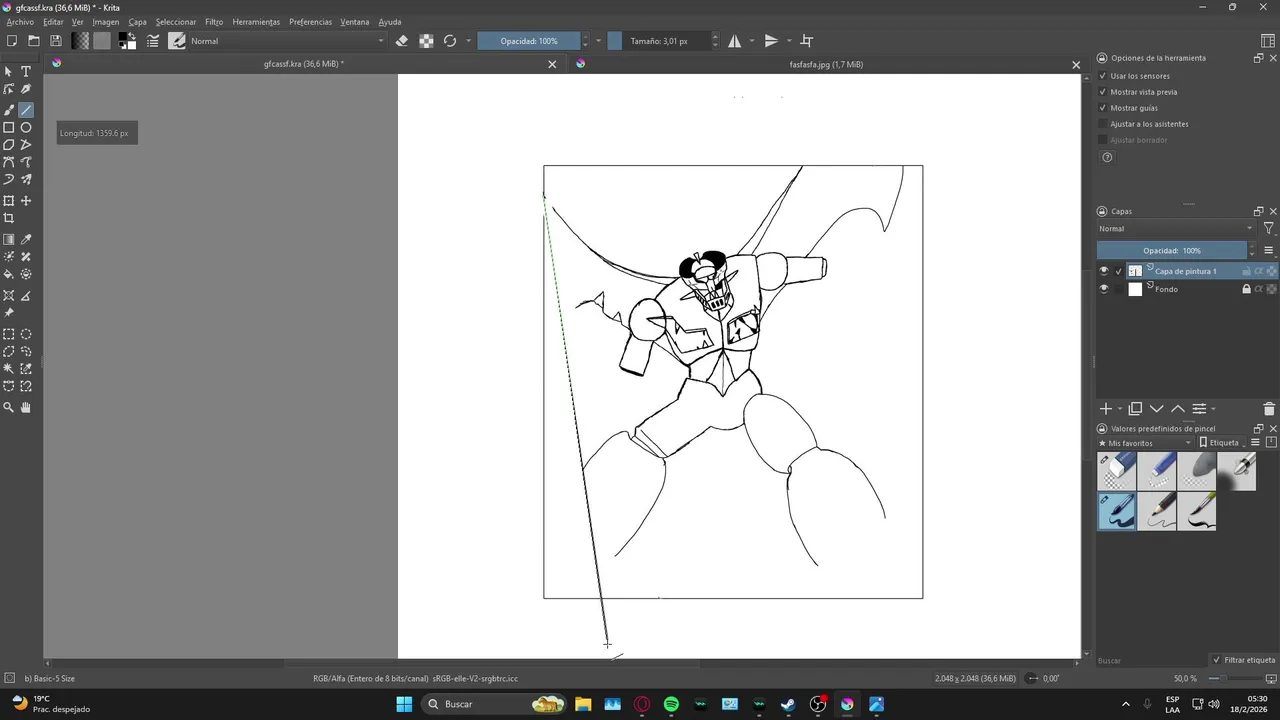1280x720 pixels.
Task: Select the Ellipse shape tool
Action: coord(26,128)
